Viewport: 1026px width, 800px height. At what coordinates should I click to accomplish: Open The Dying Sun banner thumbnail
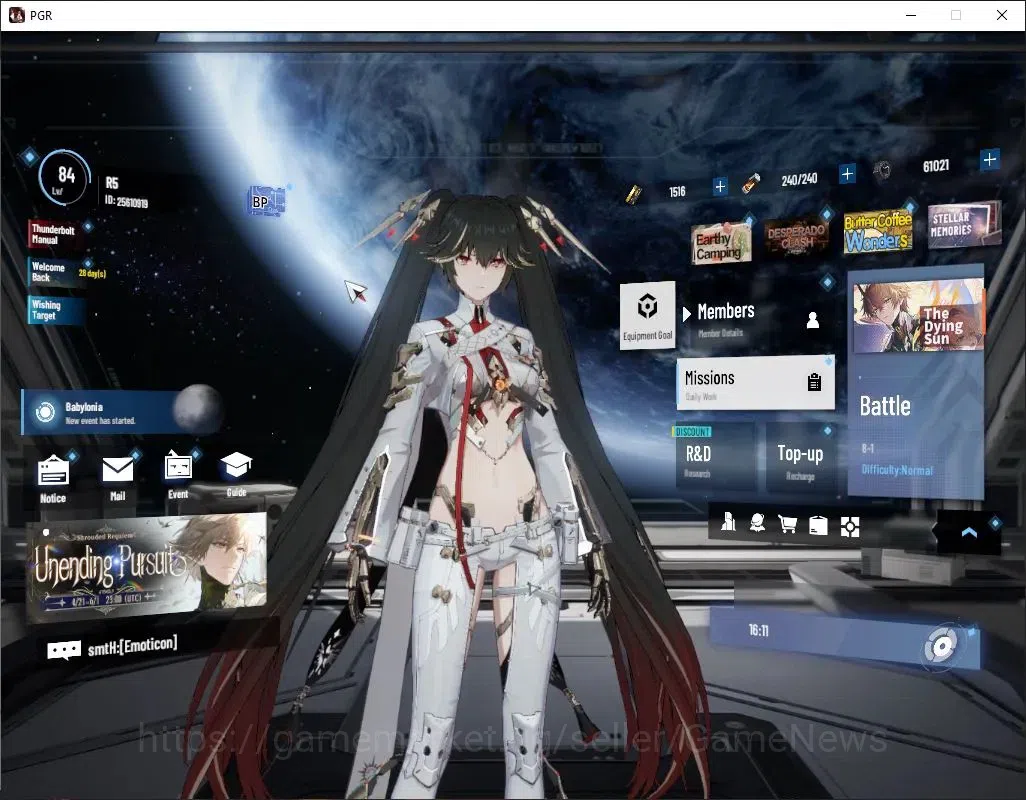918,316
